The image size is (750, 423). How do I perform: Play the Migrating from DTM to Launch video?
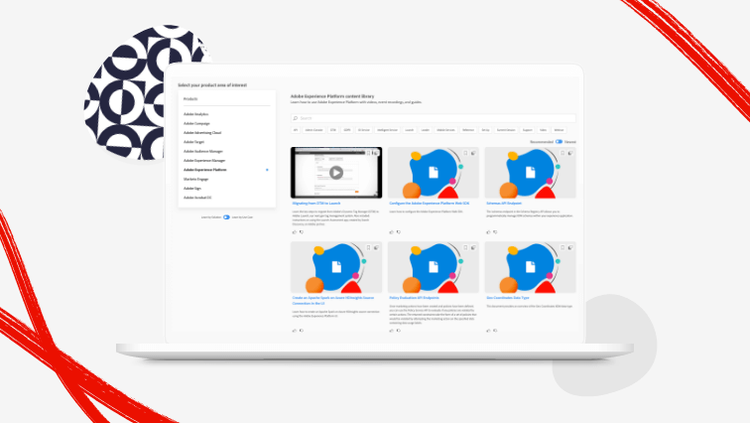click(336, 172)
